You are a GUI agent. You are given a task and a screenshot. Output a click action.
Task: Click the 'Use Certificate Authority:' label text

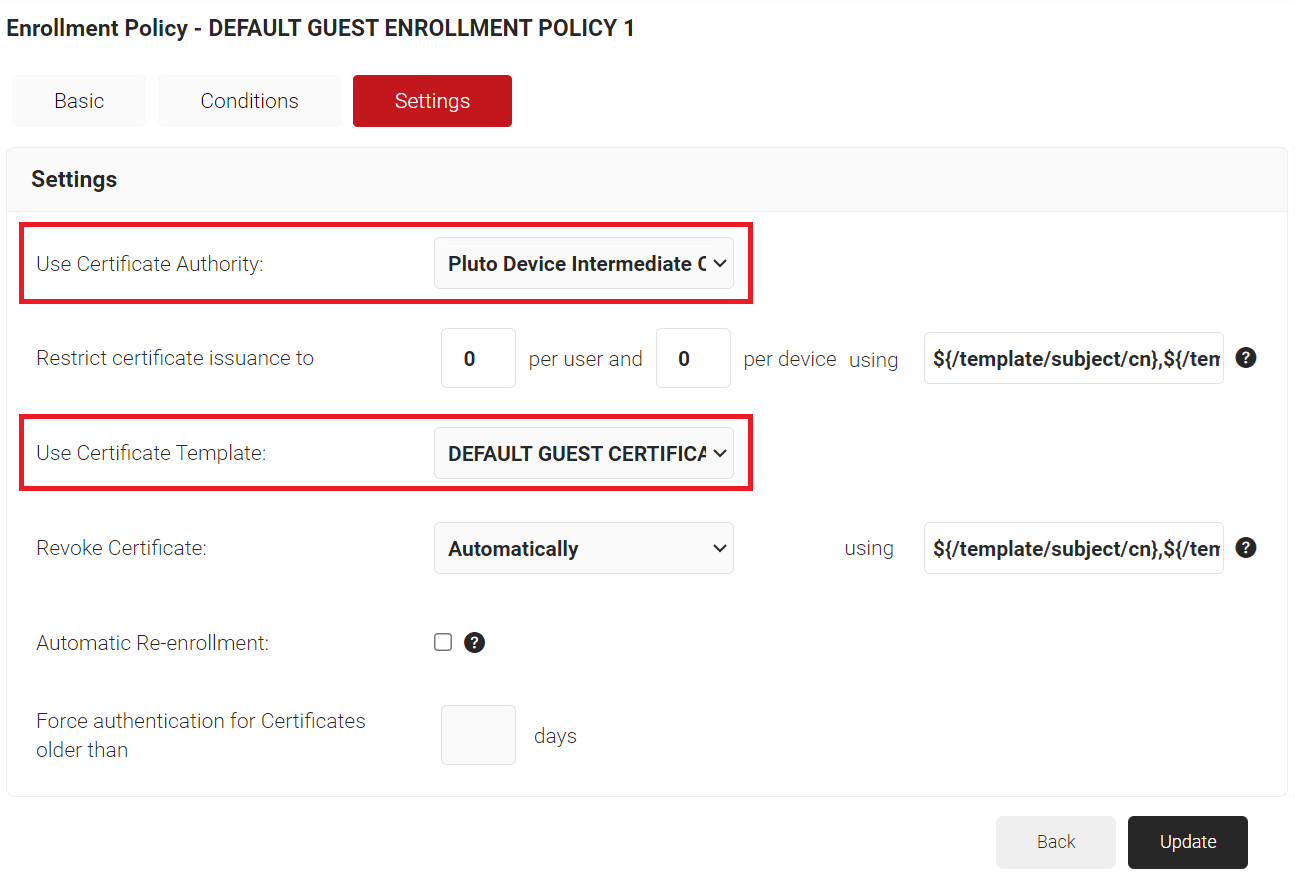[x=150, y=264]
